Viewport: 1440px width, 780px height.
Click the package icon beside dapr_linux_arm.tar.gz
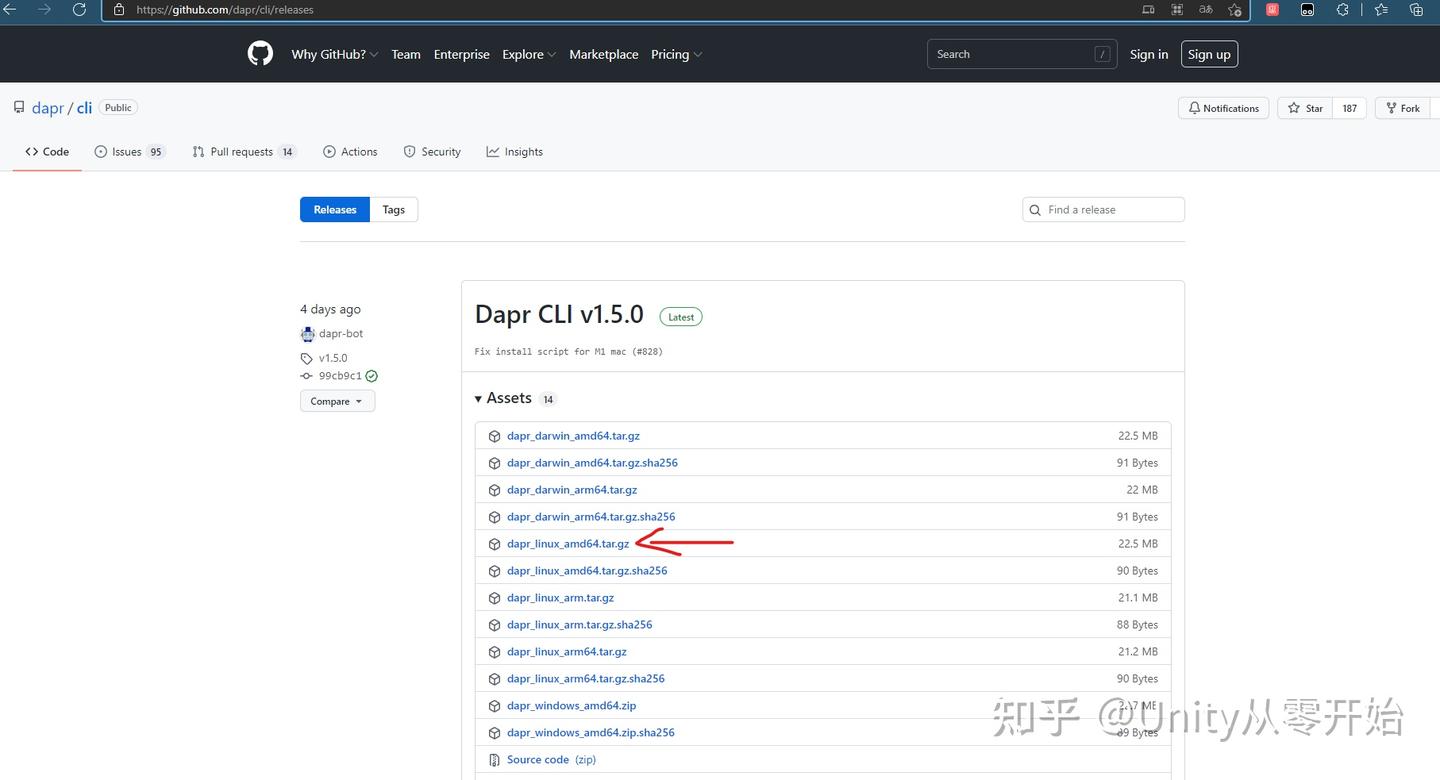tap(494, 598)
